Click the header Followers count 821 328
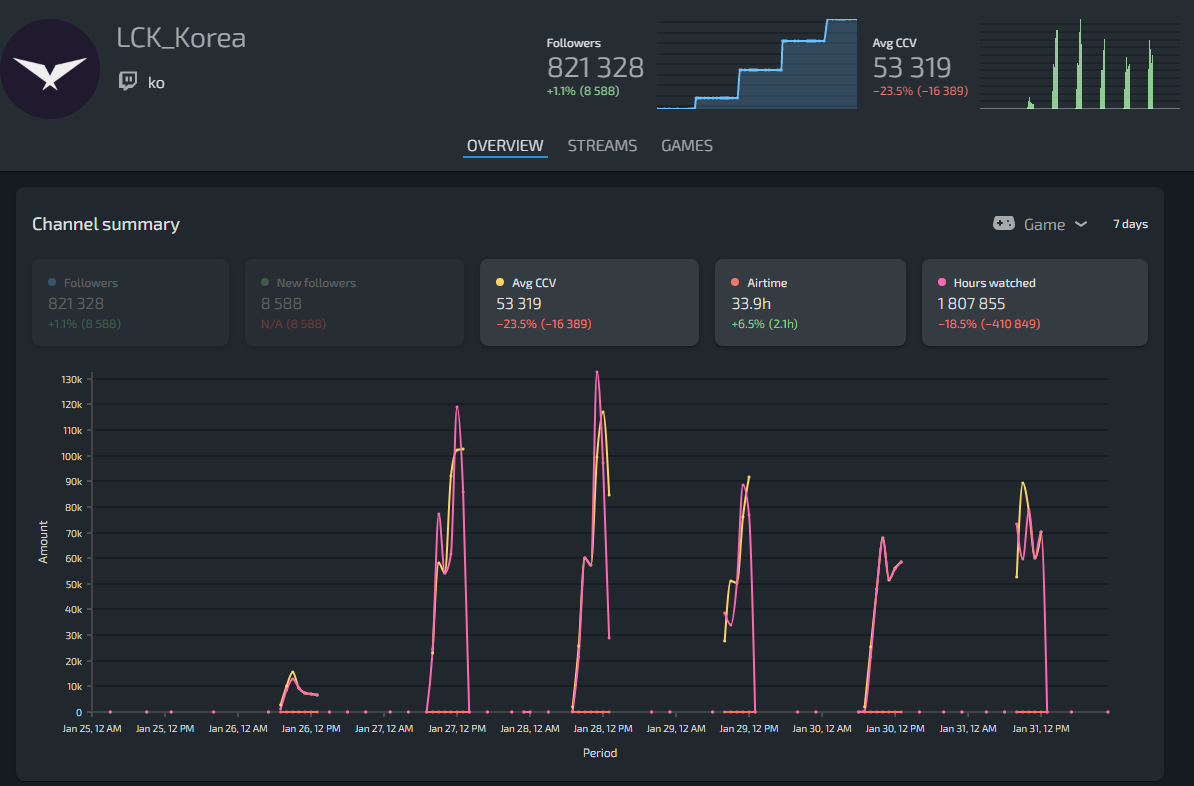Screen dimensions: 1194x786 tap(595, 68)
